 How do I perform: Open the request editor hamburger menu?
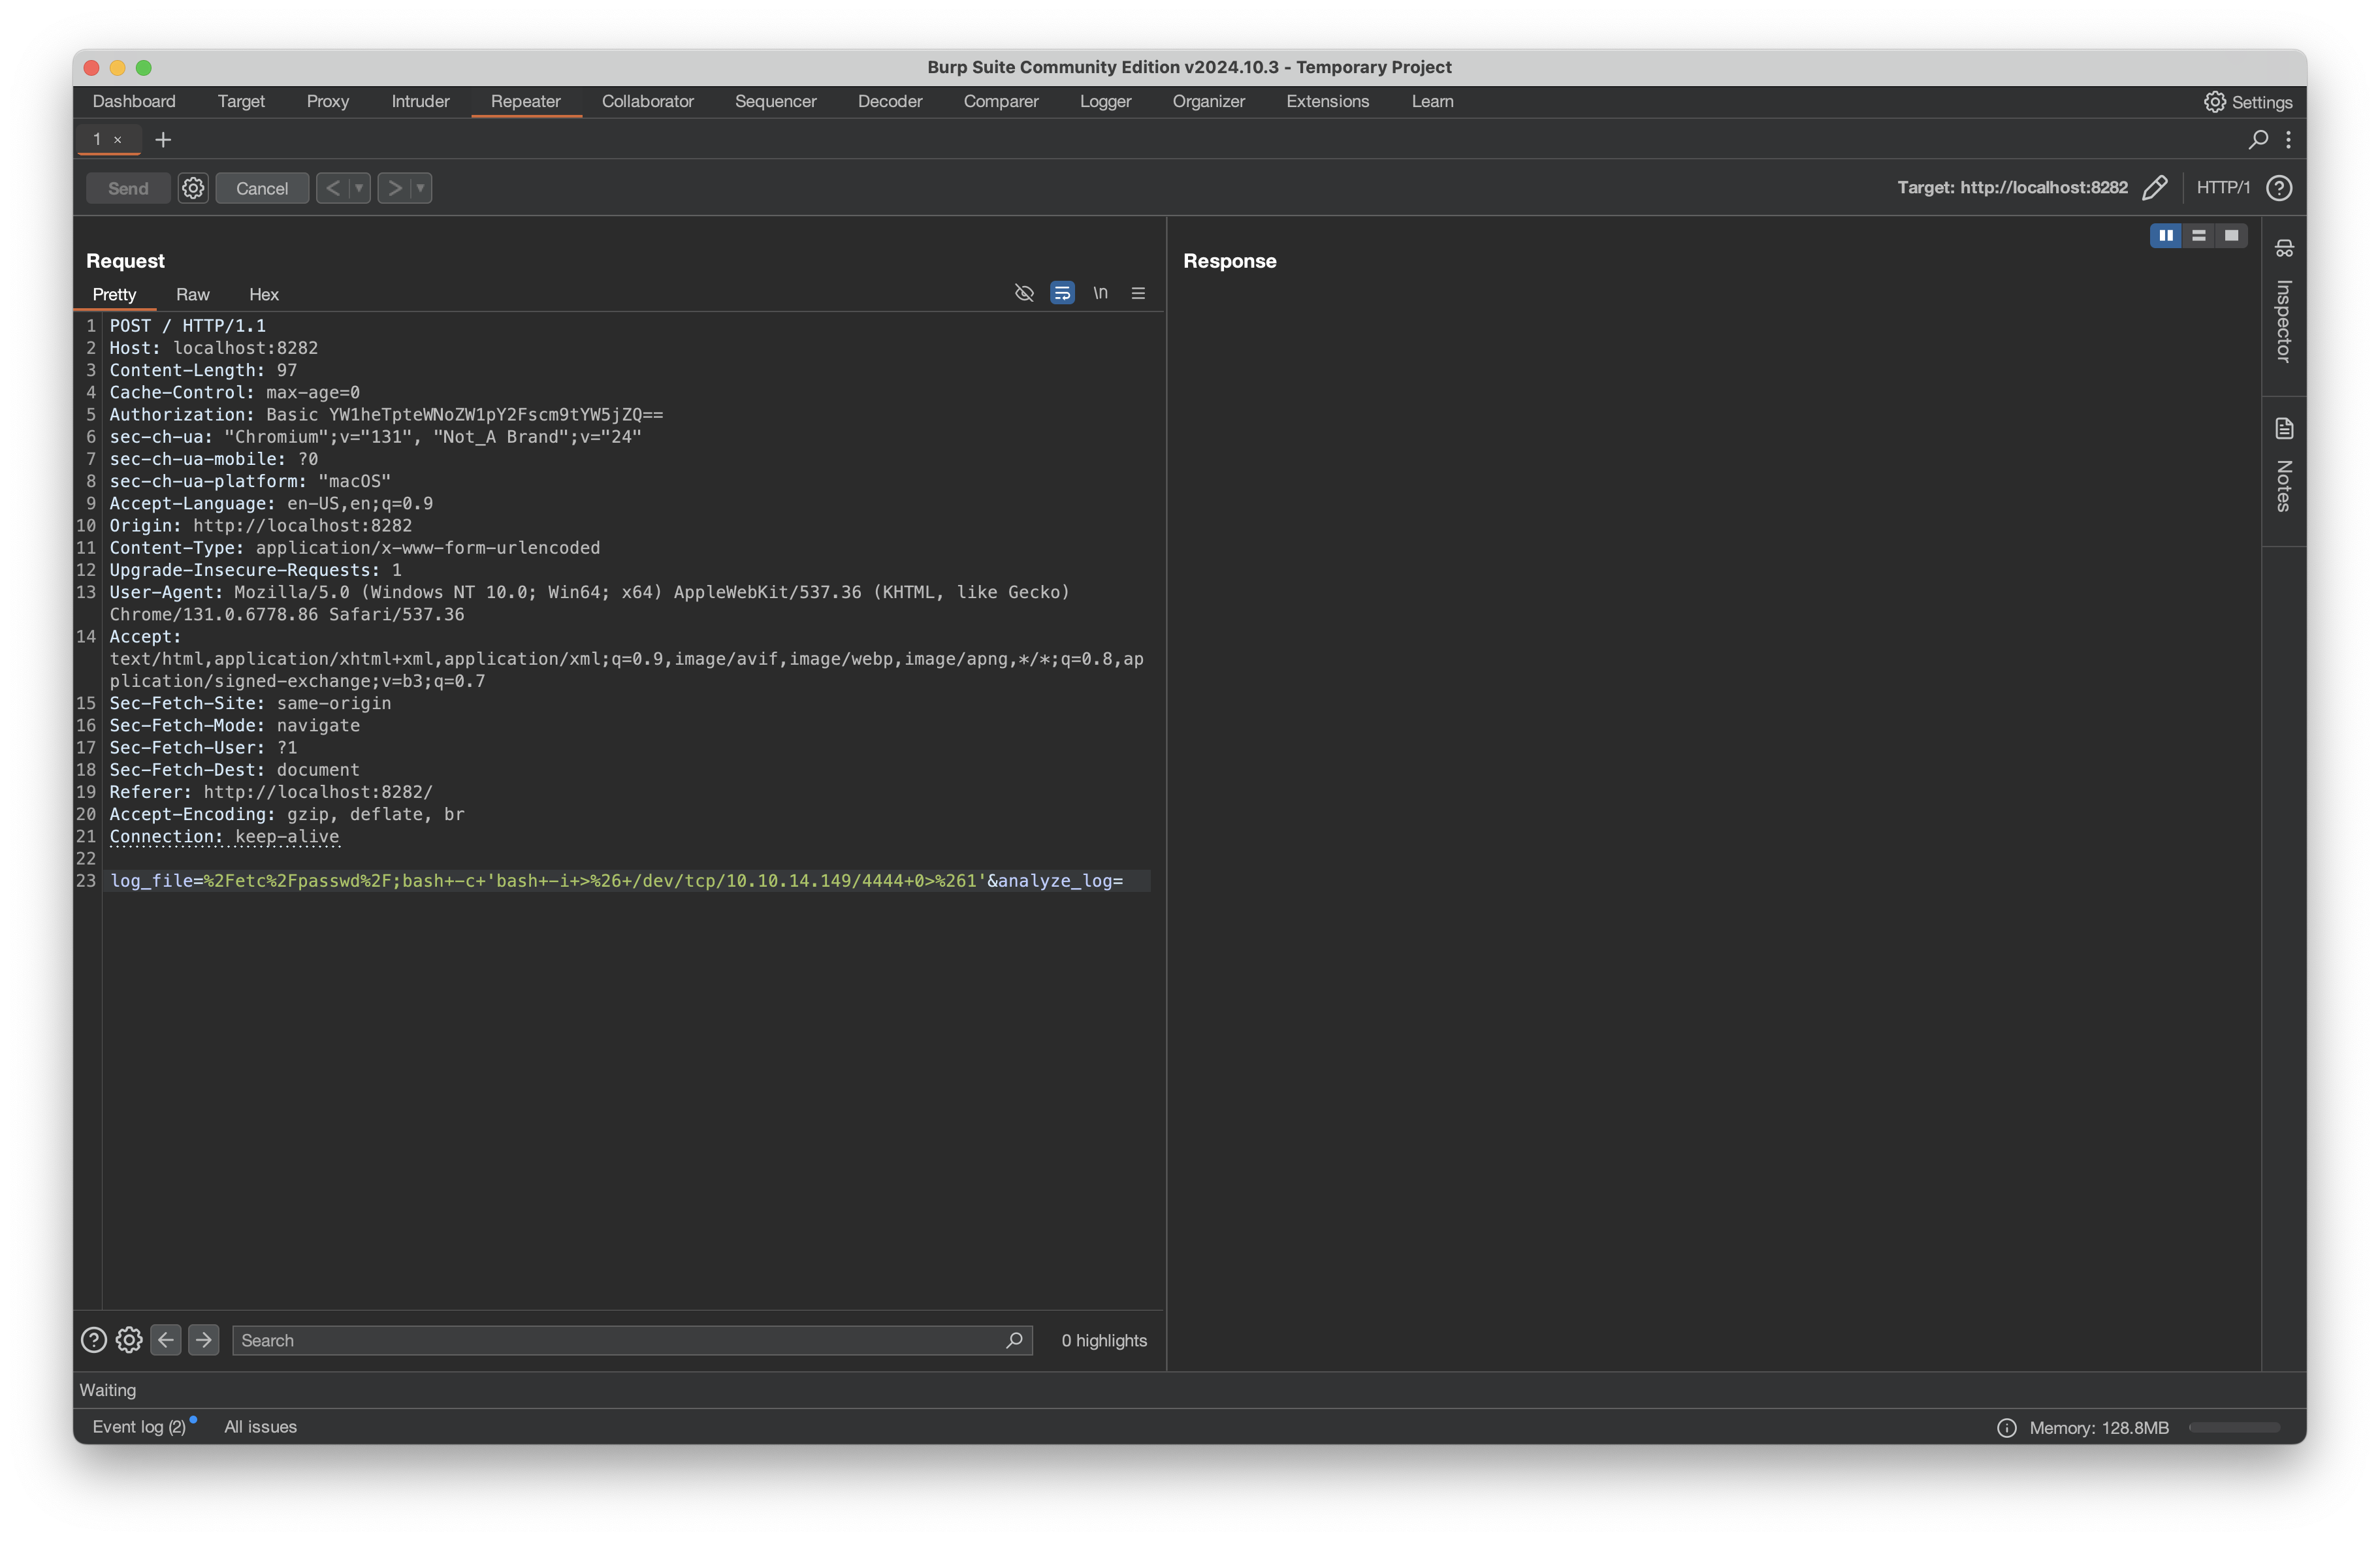[x=1138, y=293]
